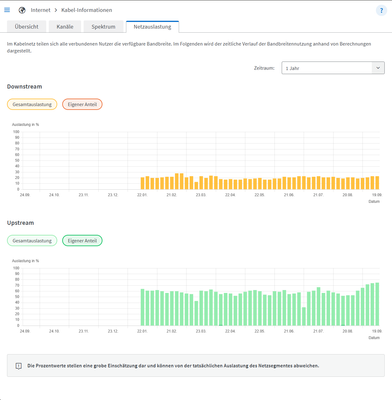Click the Kabel-Informationen breadcrumb

click(87, 10)
